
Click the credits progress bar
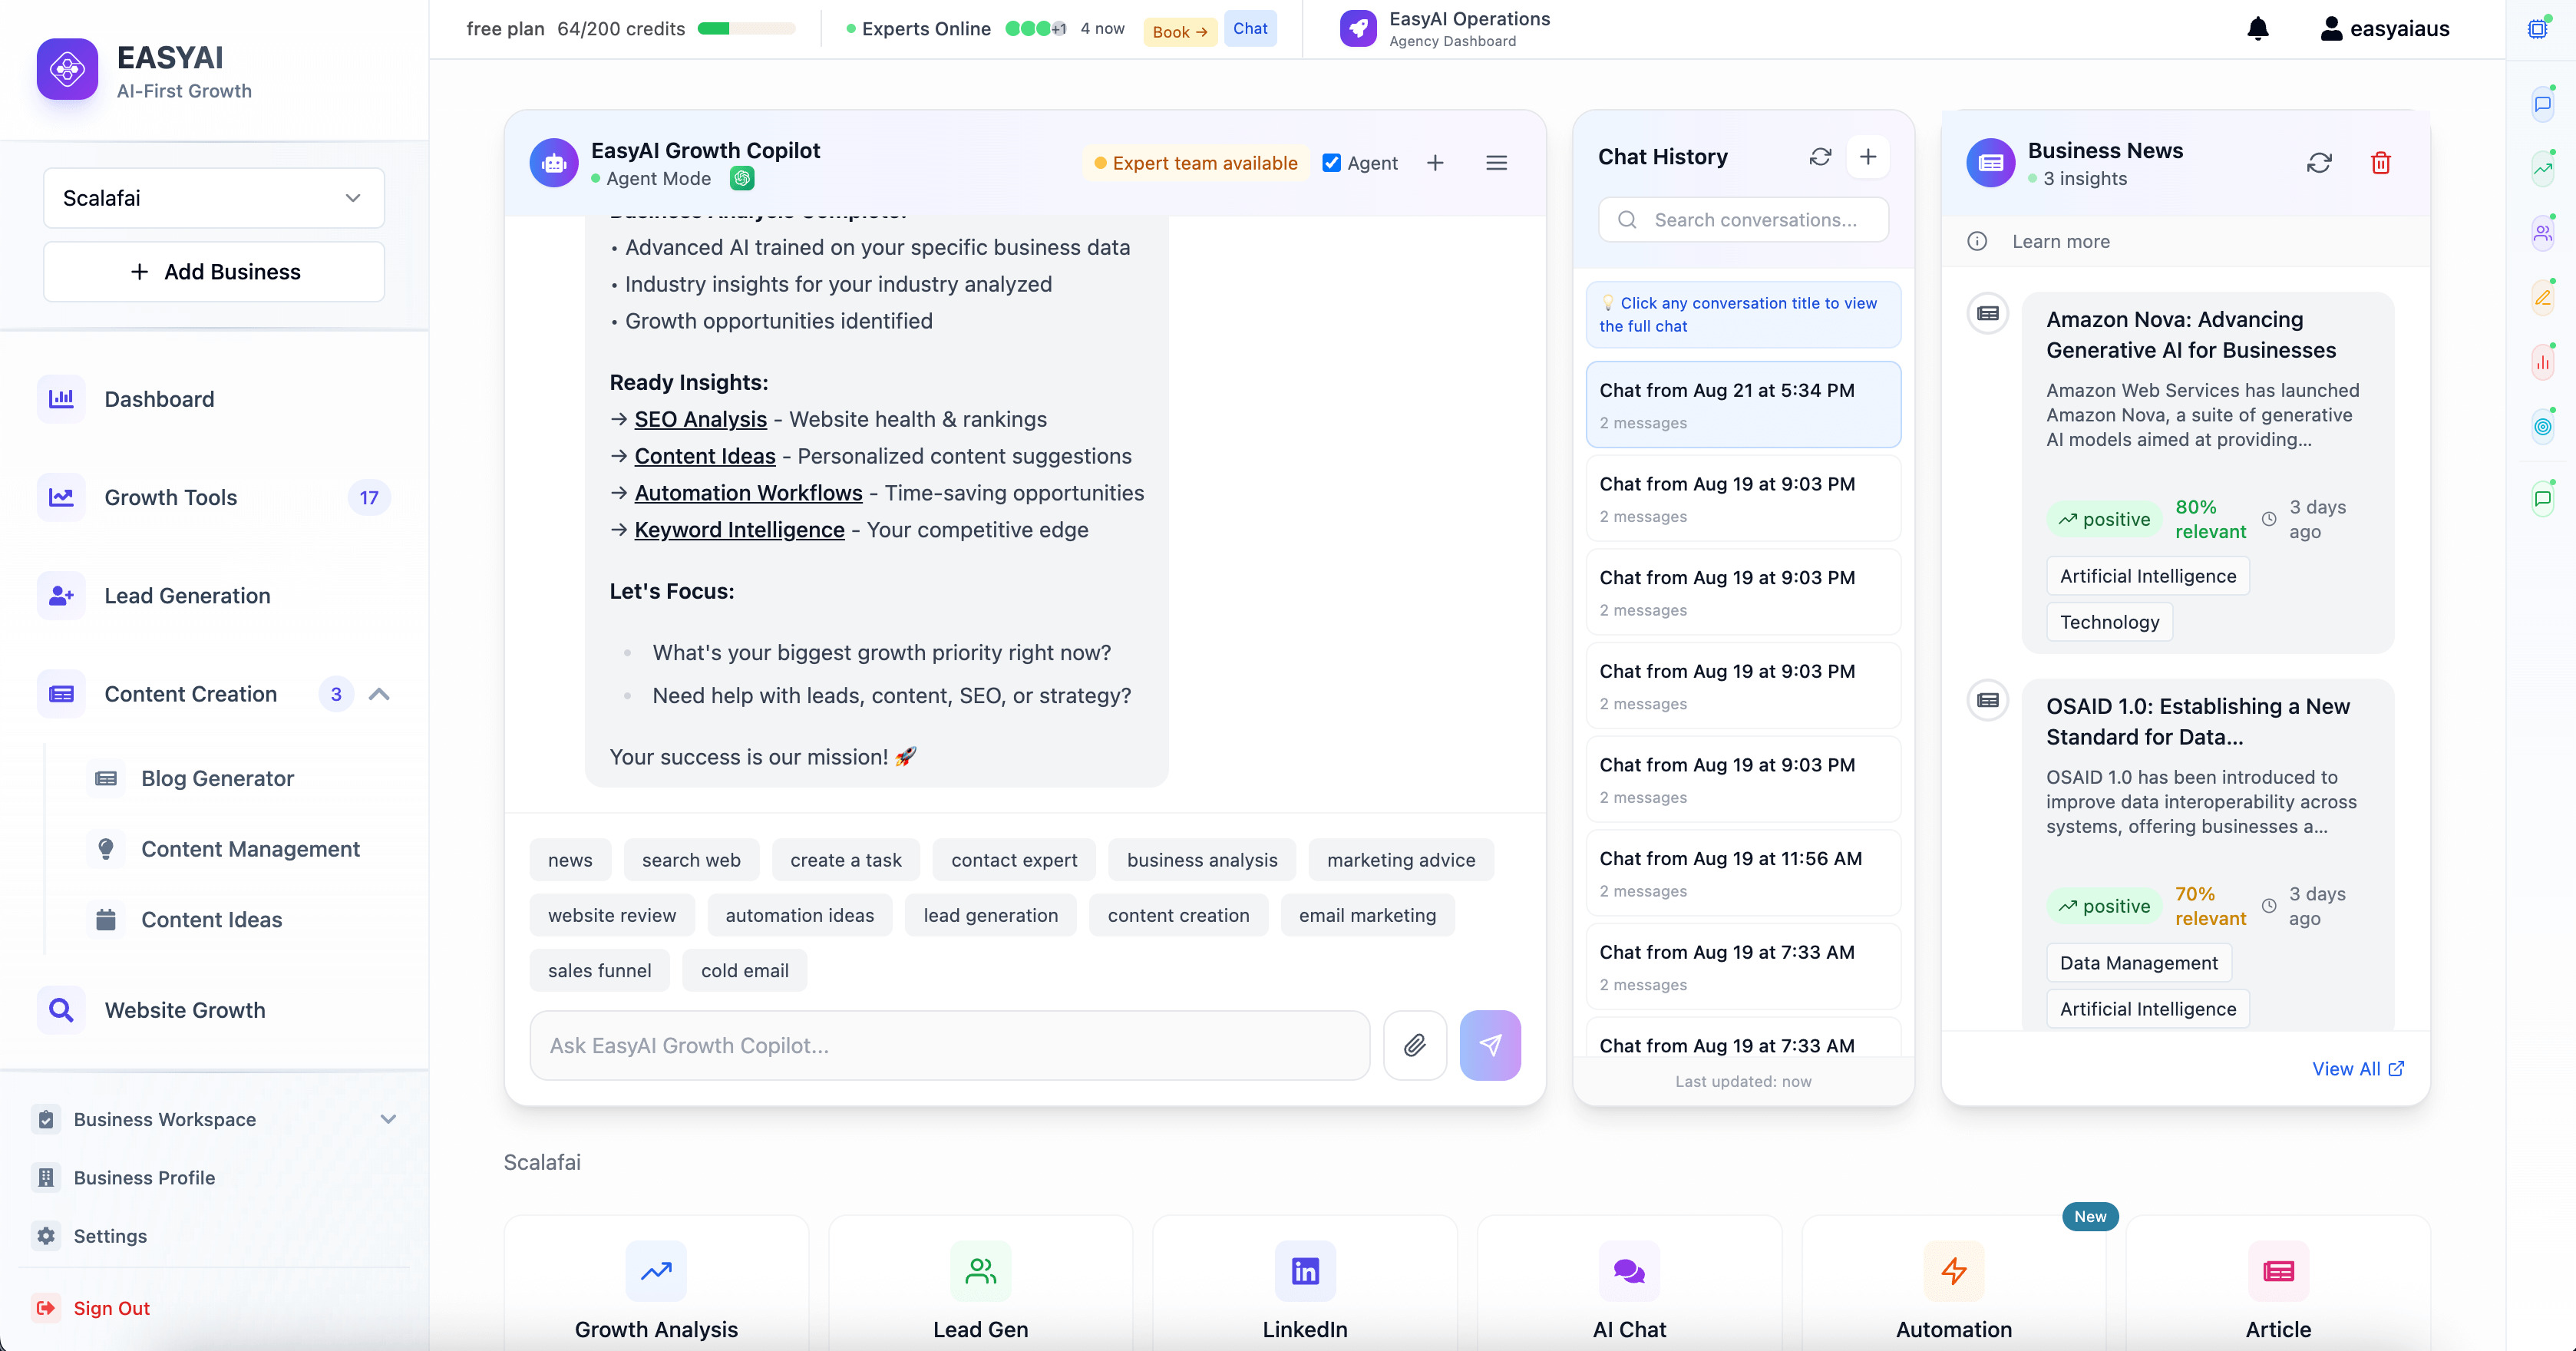(746, 29)
